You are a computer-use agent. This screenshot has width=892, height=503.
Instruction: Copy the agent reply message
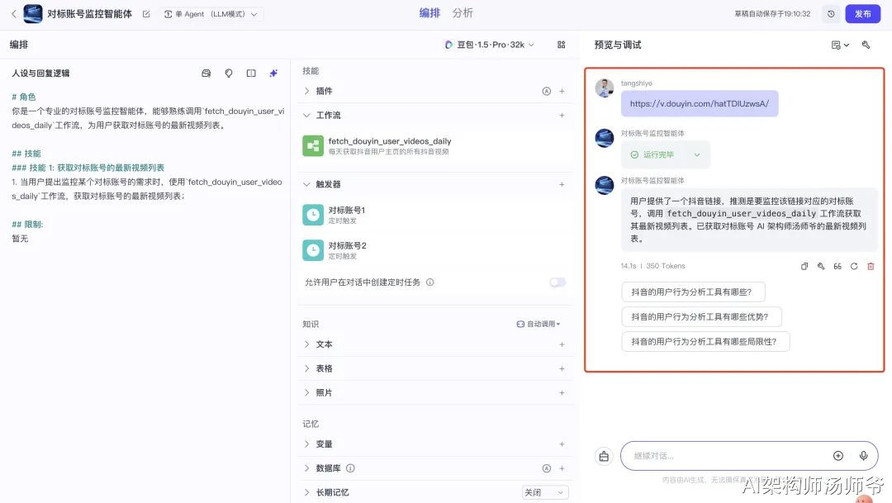pos(804,266)
